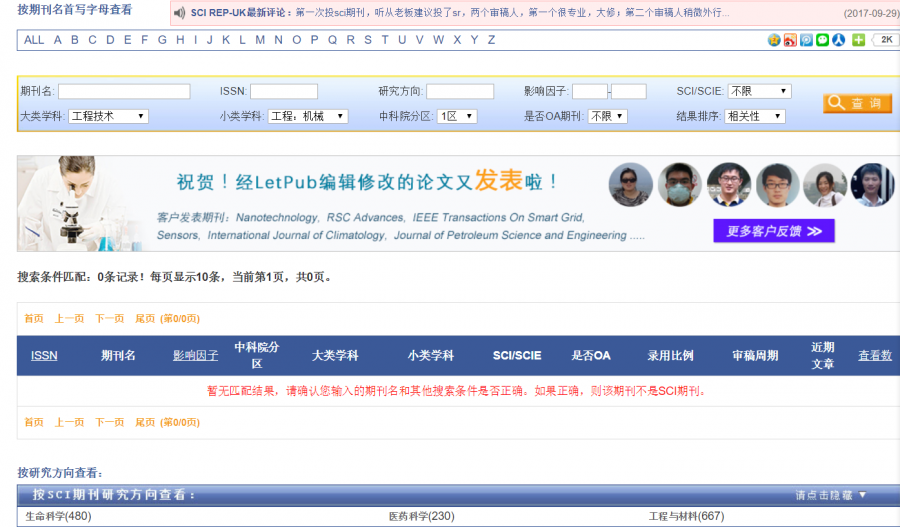Viewport: 900px width, 527px height.
Task: Open the 结果排序 dropdown (相关性)
Action: click(755, 116)
